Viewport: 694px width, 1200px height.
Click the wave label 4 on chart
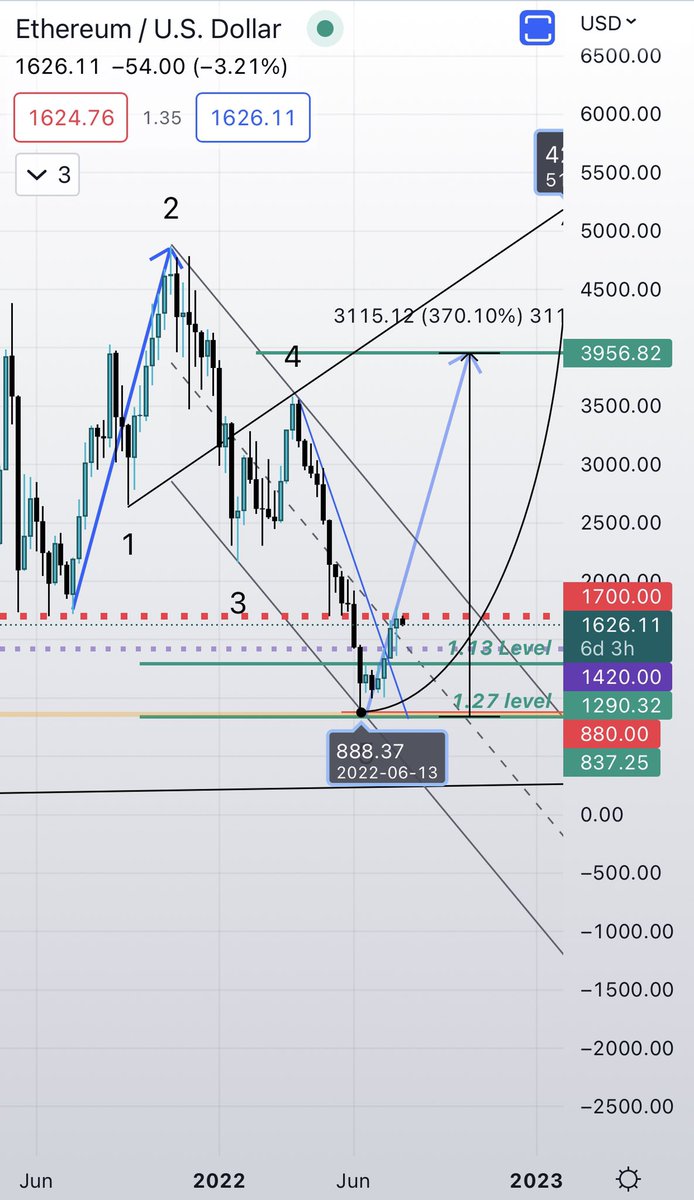[292, 357]
